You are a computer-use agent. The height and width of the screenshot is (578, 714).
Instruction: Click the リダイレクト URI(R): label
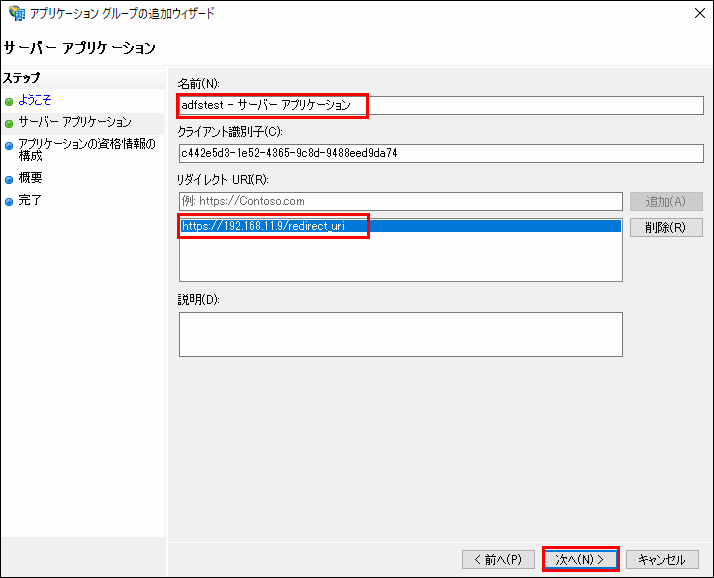point(223,180)
